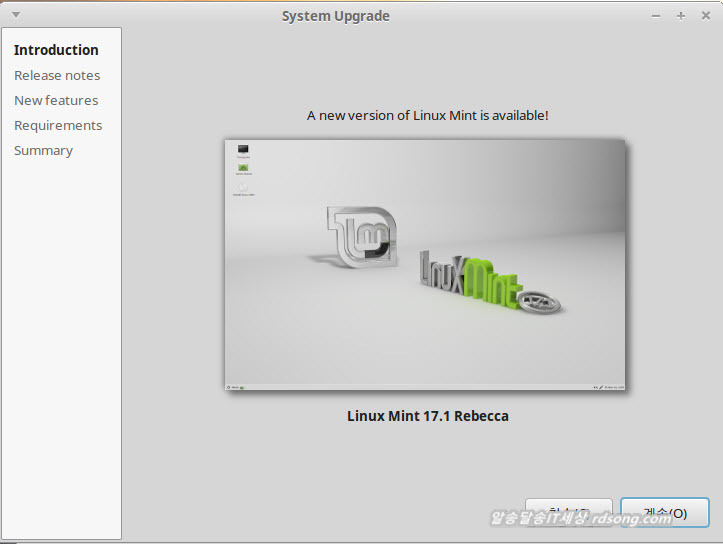Switch to the Requirements step
This screenshot has width=723, height=544.
point(58,125)
